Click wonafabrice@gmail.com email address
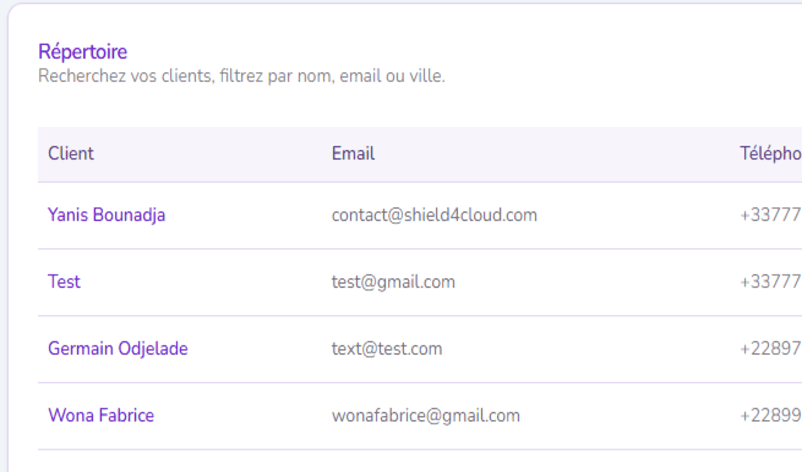802x472 pixels. click(425, 416)
